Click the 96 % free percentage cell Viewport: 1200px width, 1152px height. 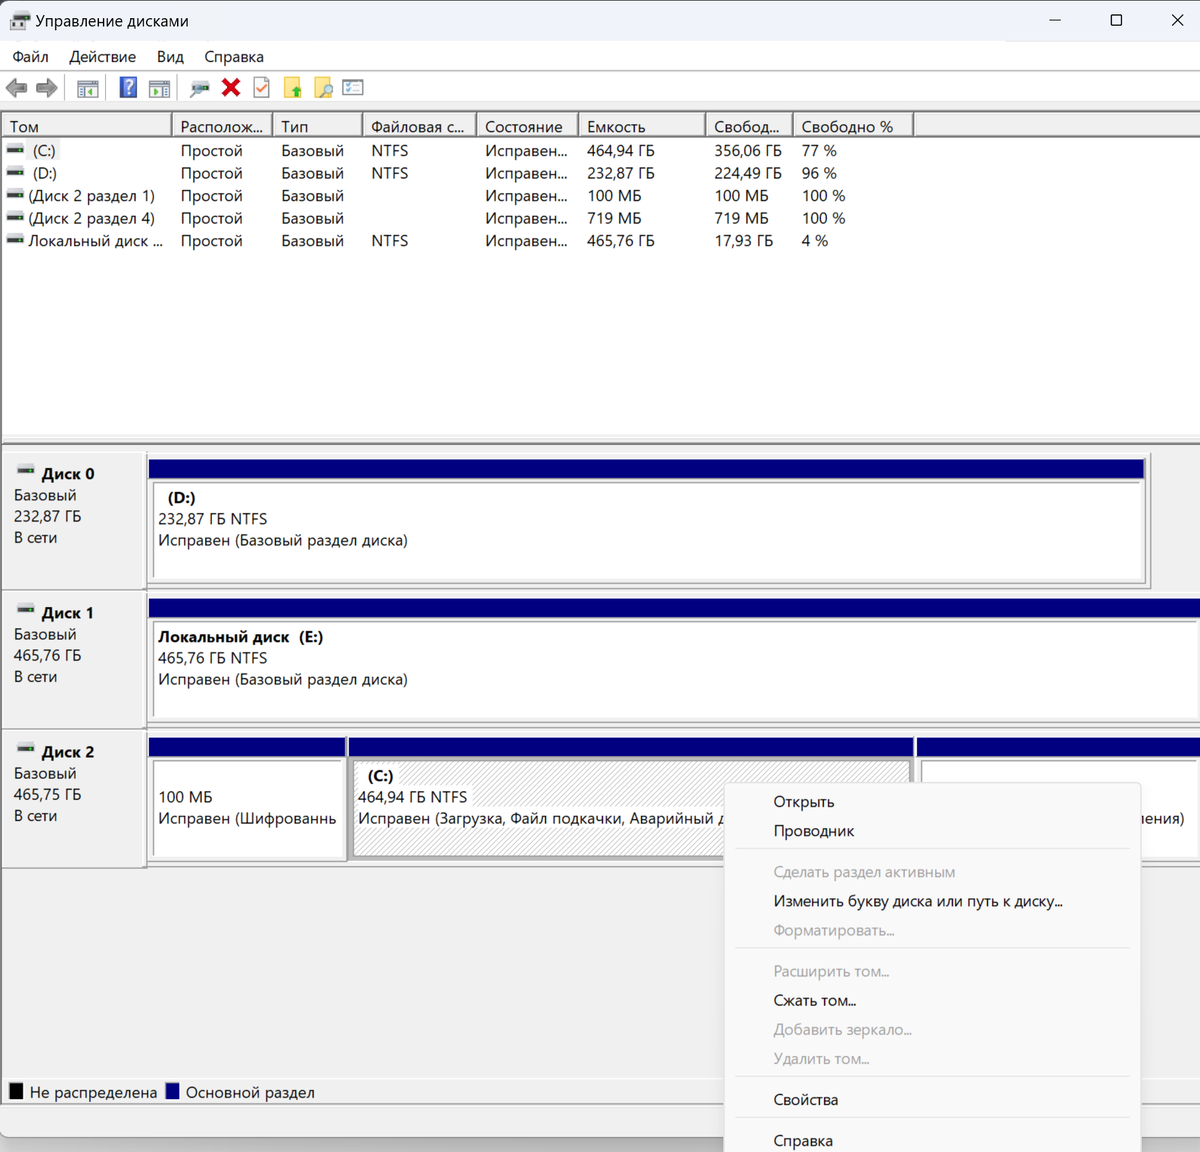[819, 173]
